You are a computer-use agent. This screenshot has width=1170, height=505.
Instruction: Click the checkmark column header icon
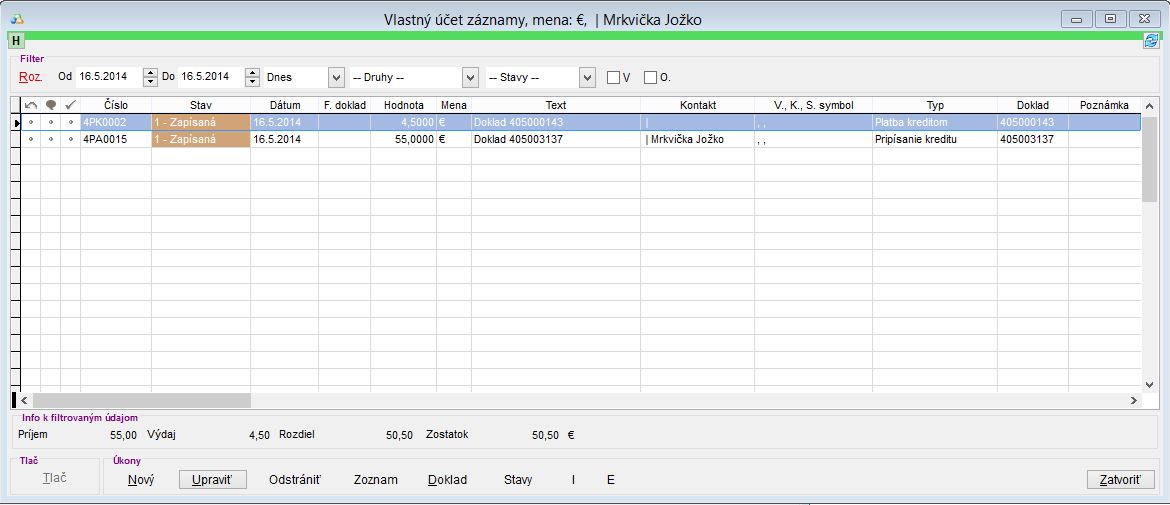[x=70, y=104]
